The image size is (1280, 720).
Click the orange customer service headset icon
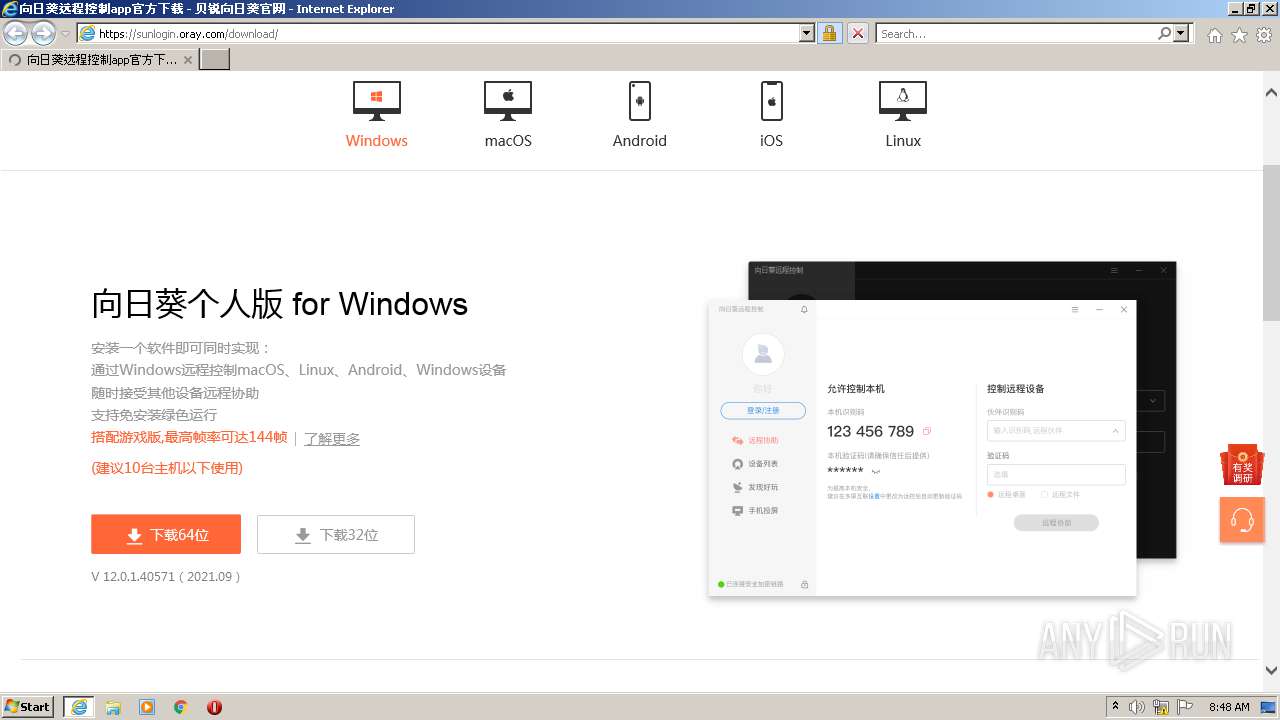point(1242,520)
